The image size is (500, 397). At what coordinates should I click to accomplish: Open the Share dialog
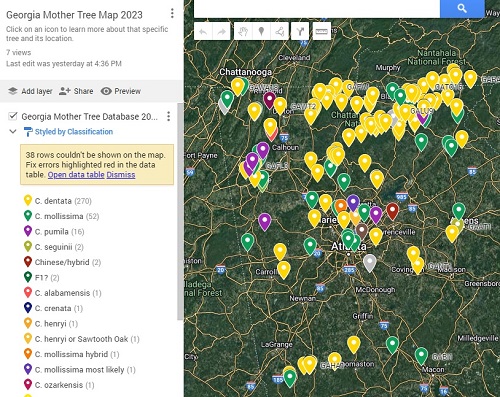click(76, 91)
